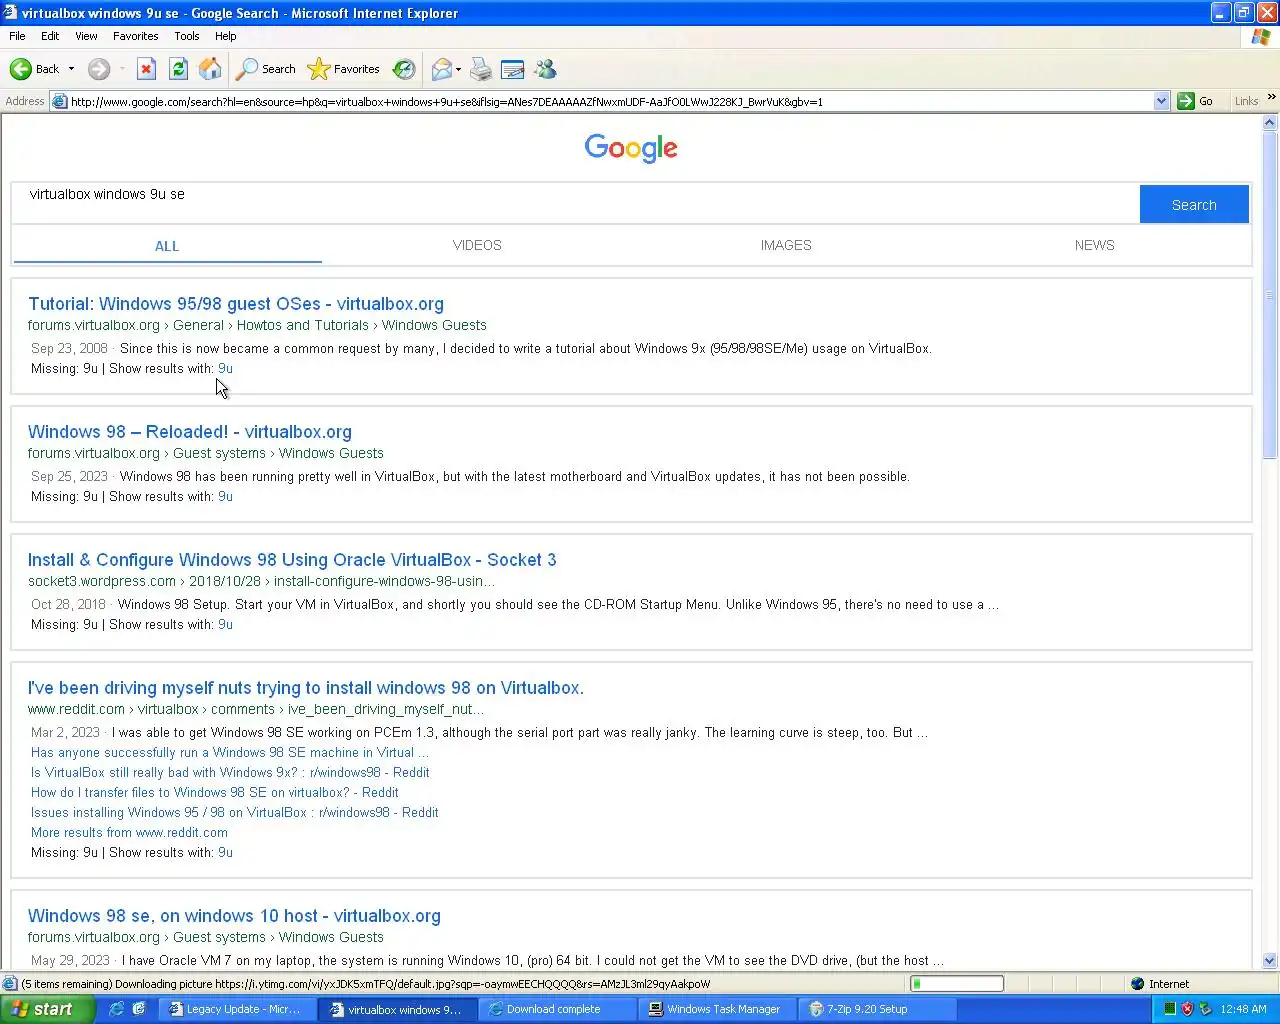The height and width of the screenshot is (1024, 1280).
Task: Click the status bar loading progress bar
Action: point(957,984)
